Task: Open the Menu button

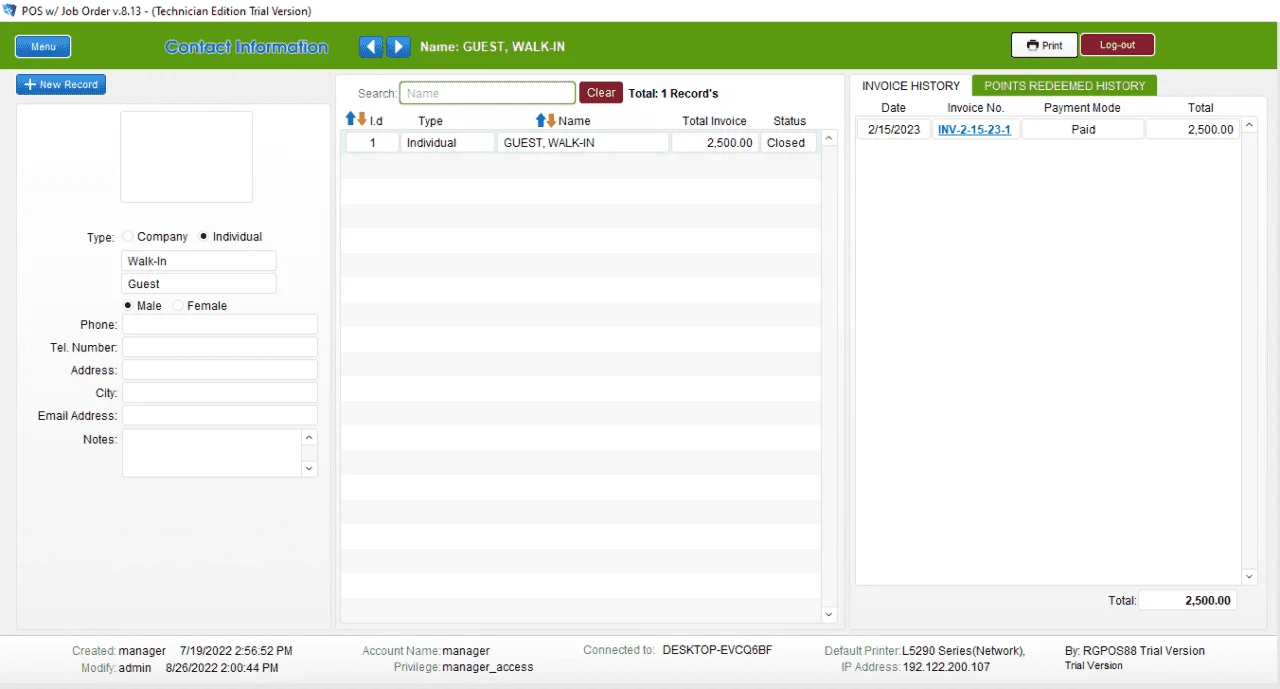Action: [43, 47]
